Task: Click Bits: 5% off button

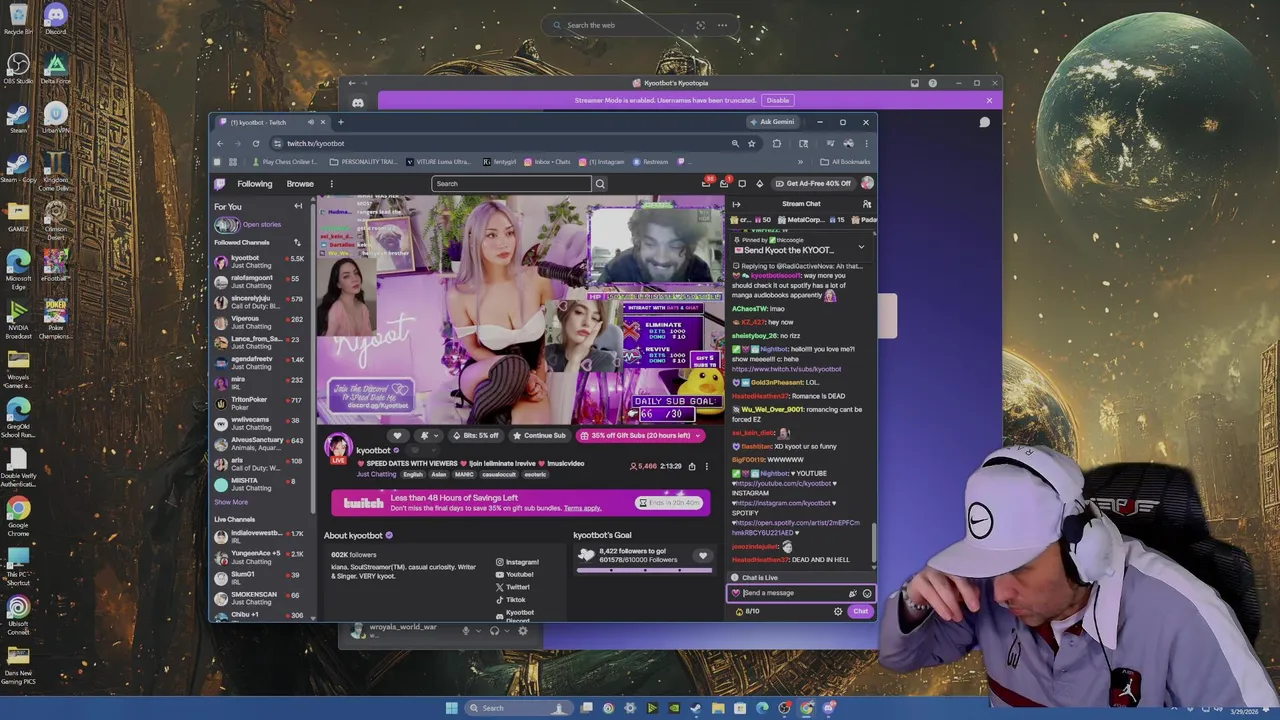Action: point(475,435)
